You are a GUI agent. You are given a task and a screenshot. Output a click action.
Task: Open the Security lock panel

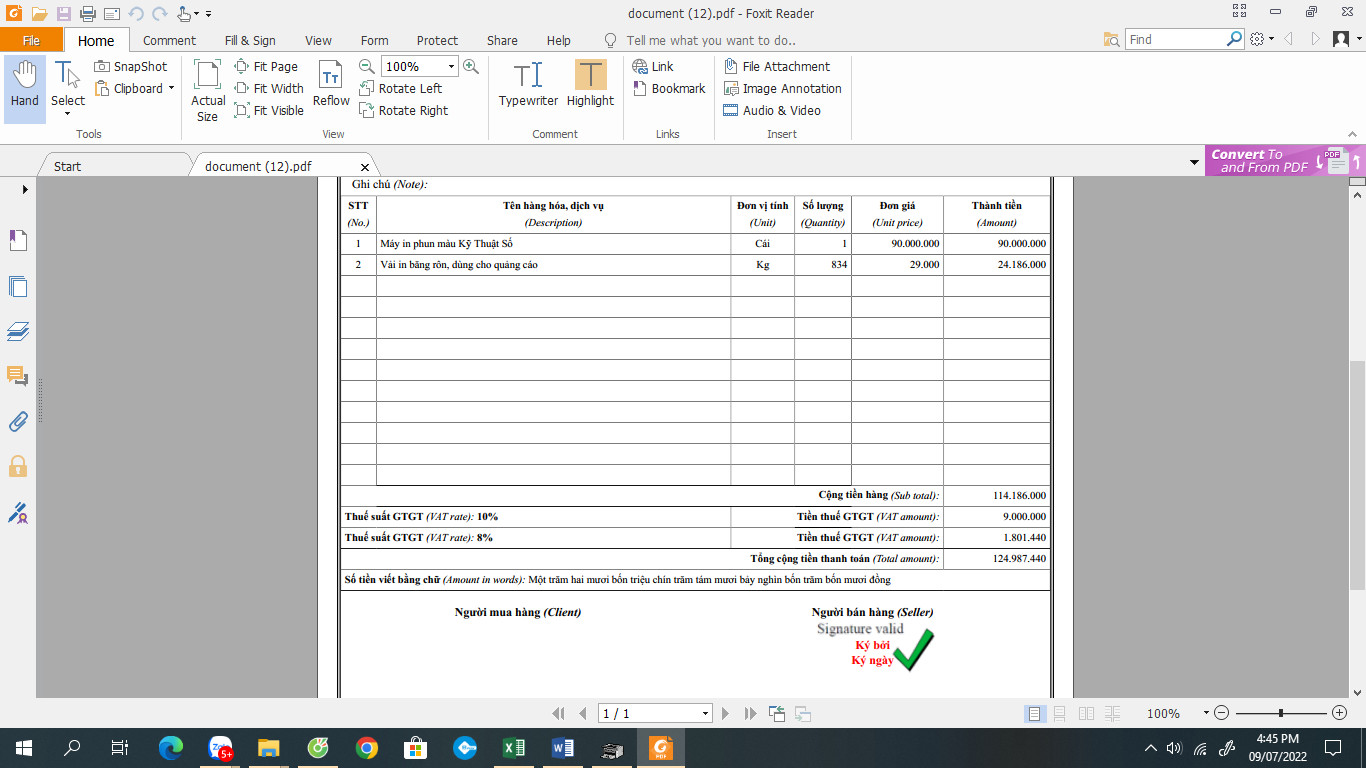point(18,467)
